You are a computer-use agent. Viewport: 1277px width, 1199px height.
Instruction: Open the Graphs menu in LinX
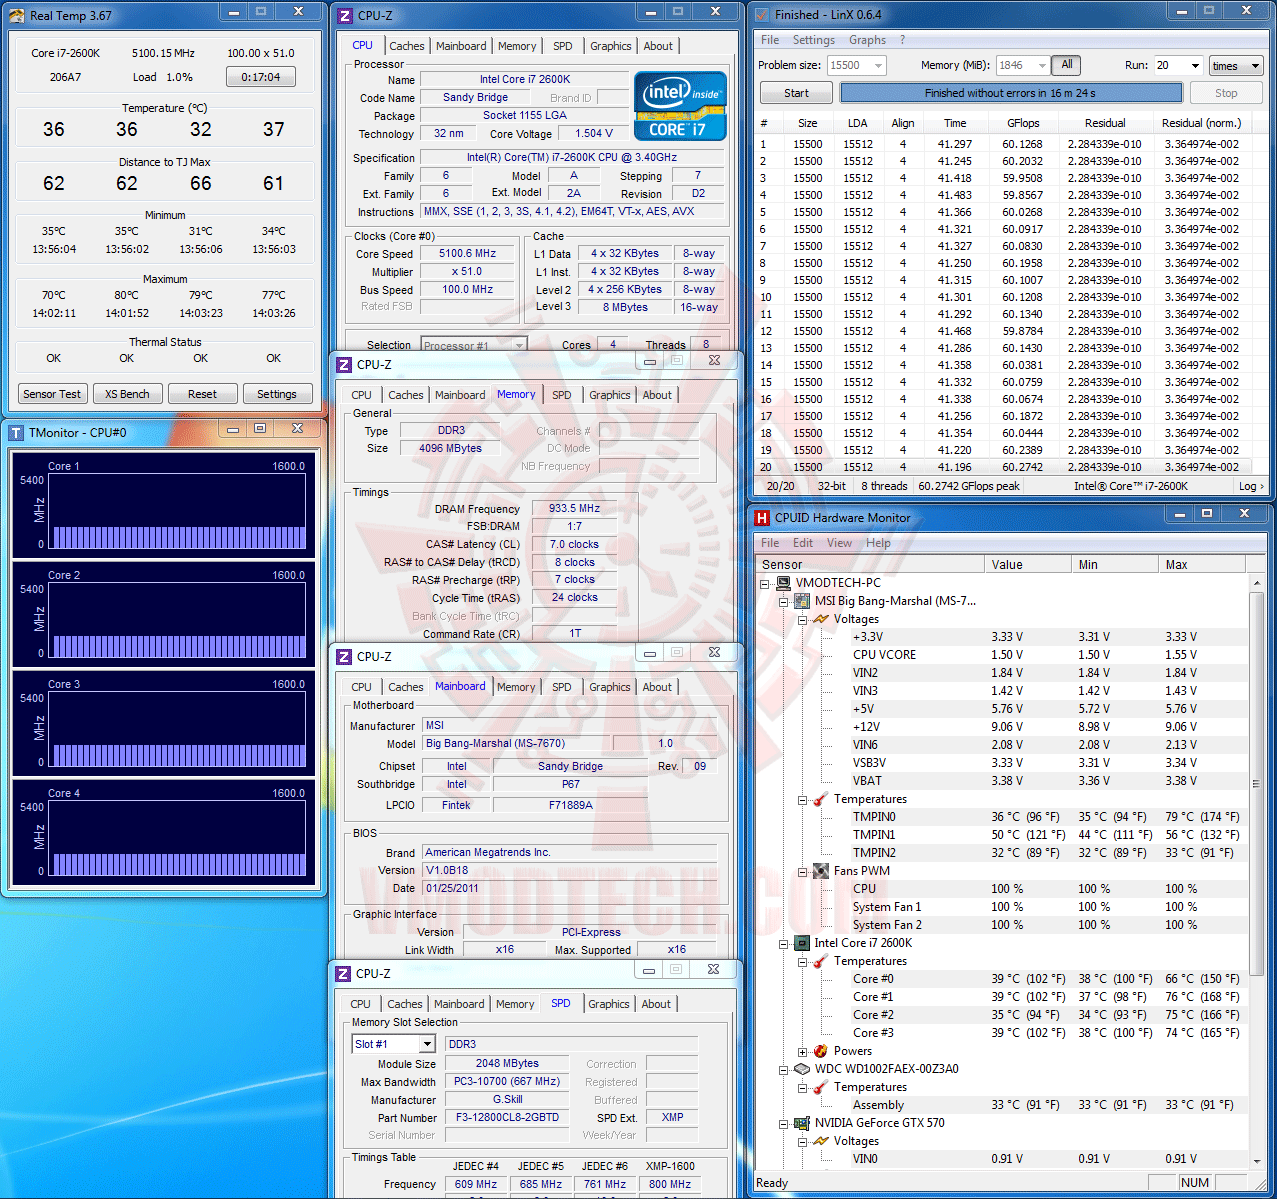(867, 40)
